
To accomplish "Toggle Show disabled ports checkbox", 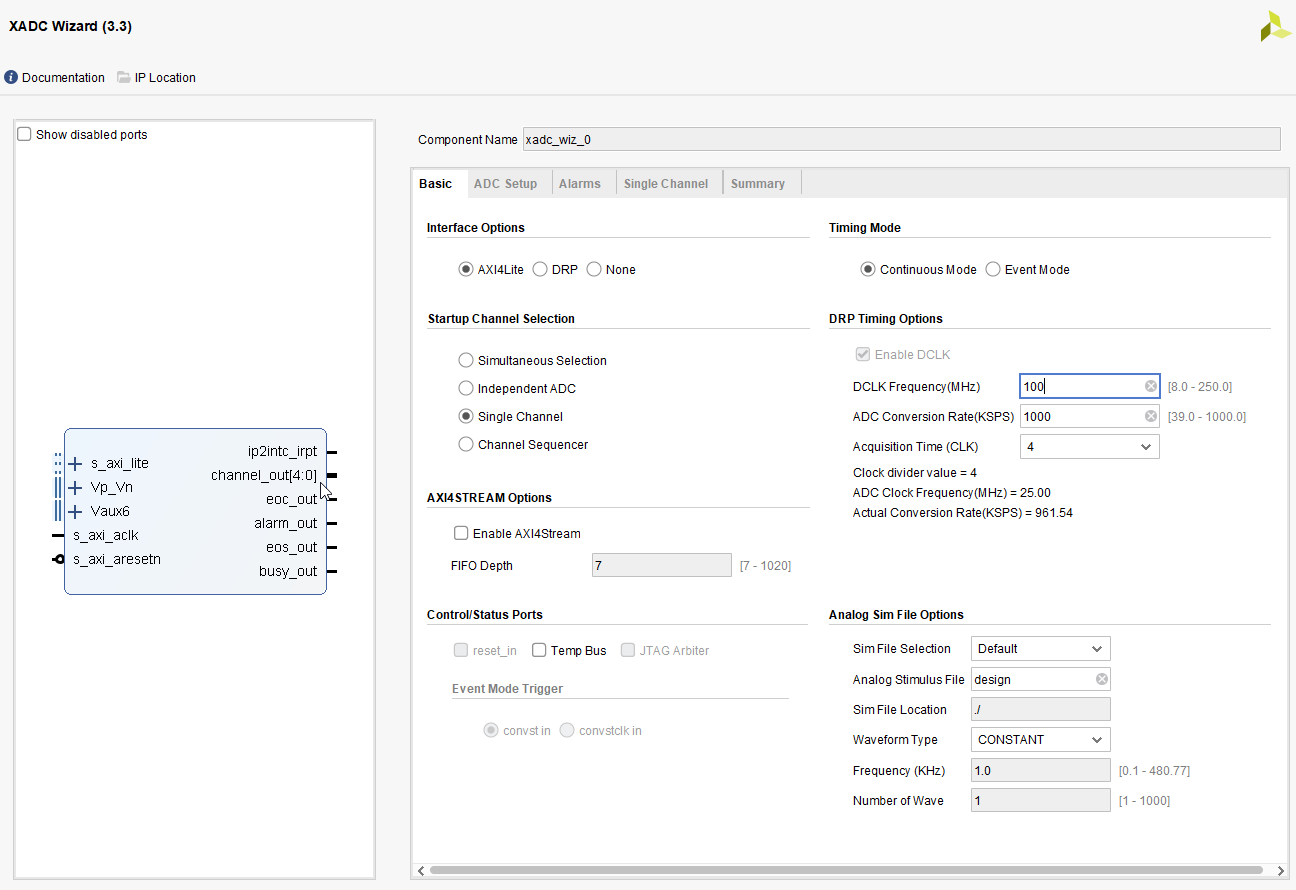I will coord(24,134).
